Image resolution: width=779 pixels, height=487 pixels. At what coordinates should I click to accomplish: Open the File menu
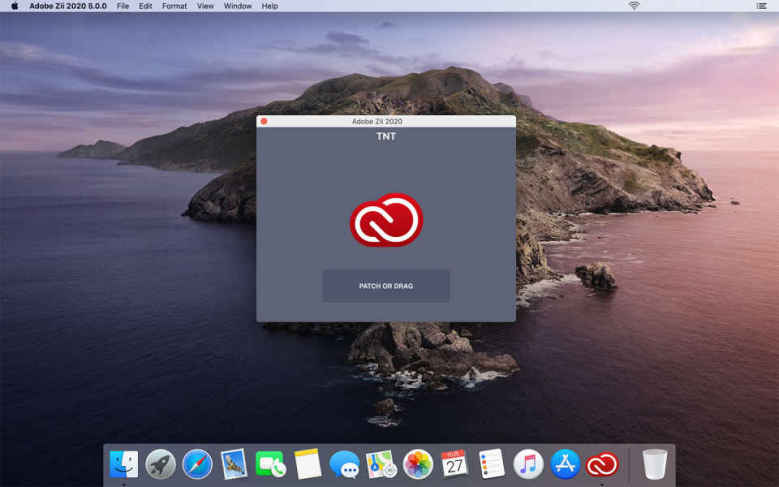123,6
